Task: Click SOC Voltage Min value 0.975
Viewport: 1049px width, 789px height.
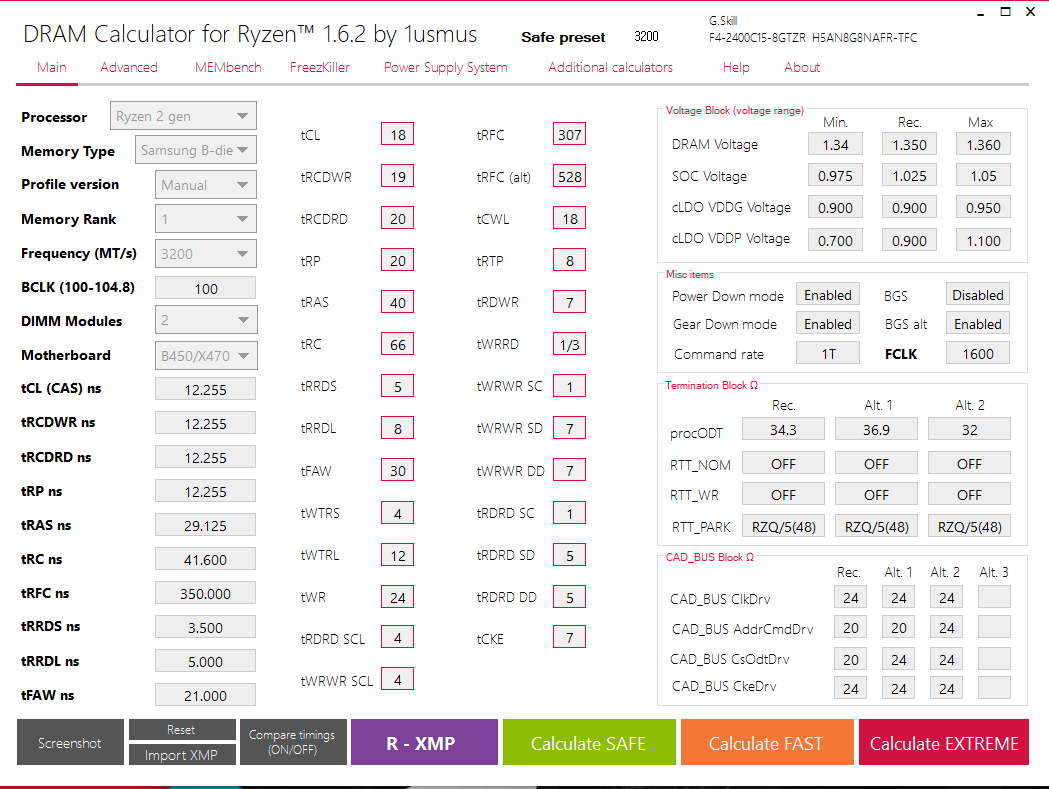Action: (x=835, y=176)
